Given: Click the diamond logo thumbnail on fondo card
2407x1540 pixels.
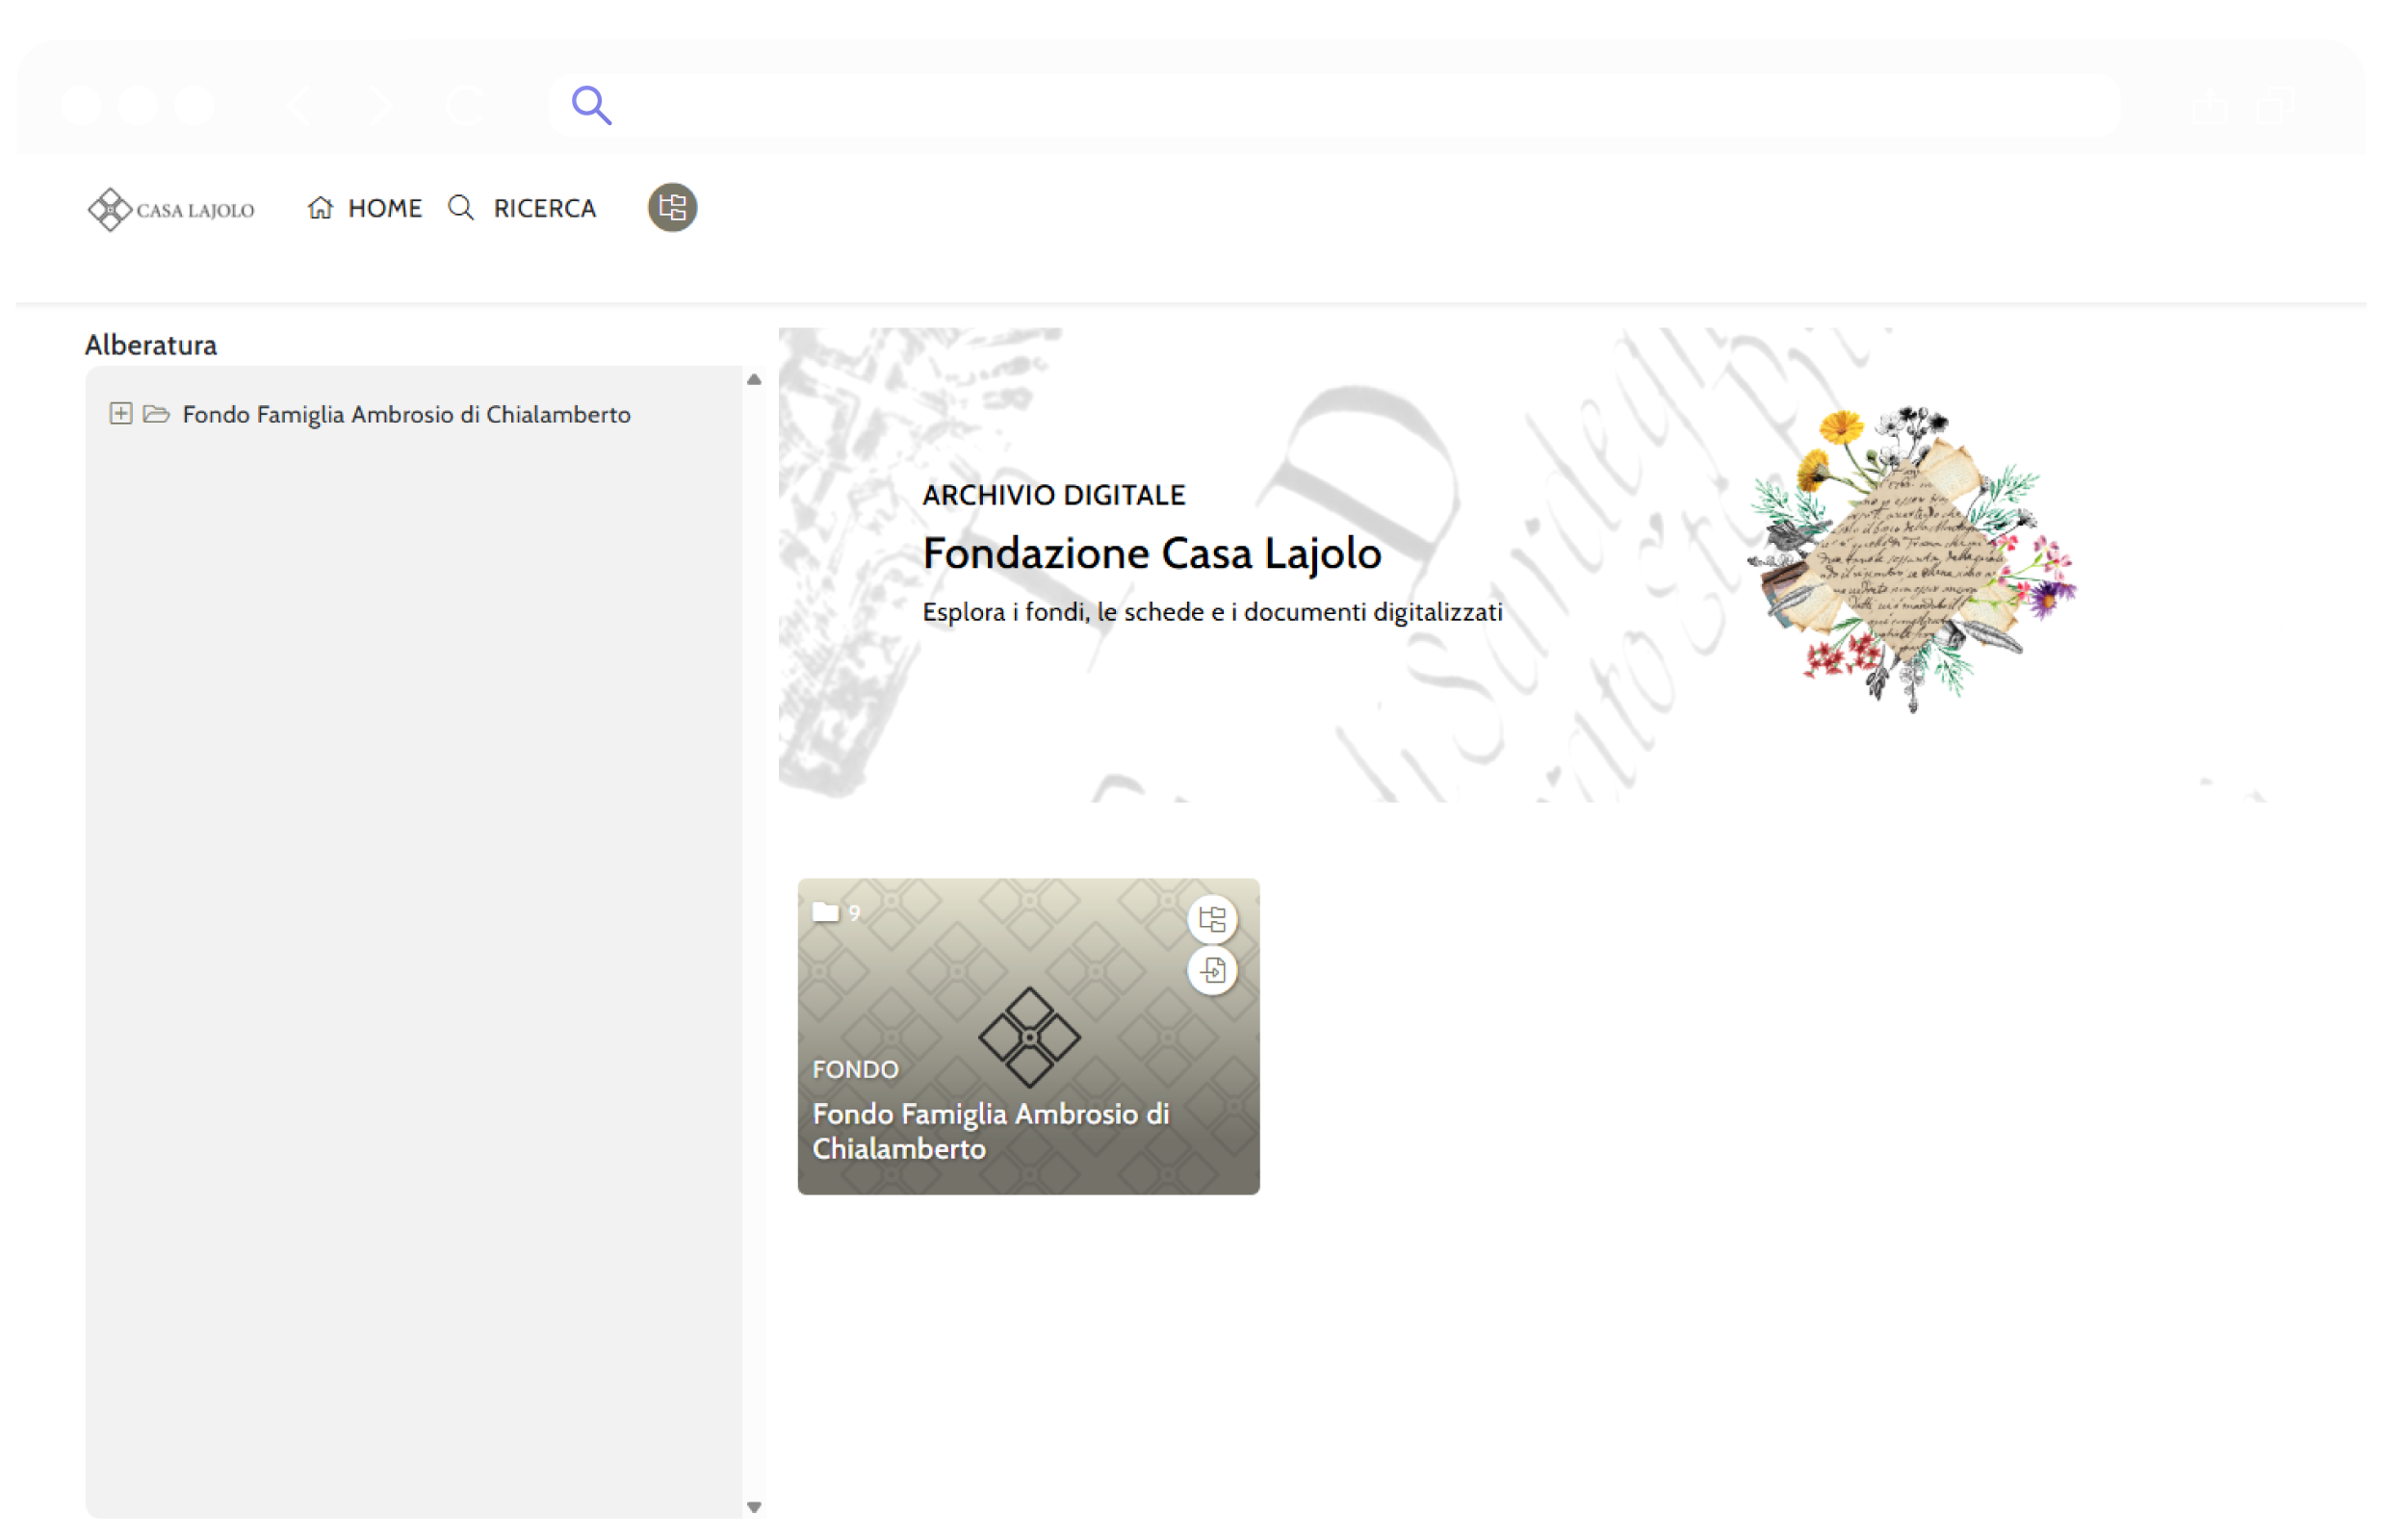Looking at the screenshot, I should tap(1029, 1037).
